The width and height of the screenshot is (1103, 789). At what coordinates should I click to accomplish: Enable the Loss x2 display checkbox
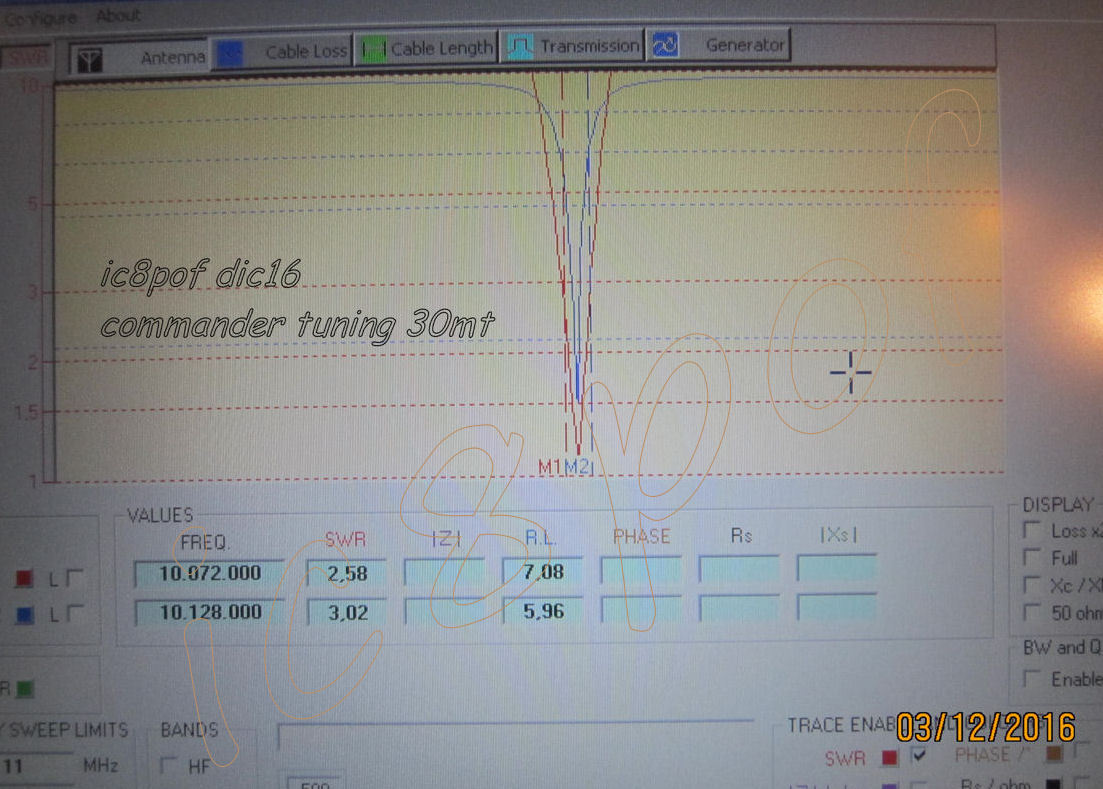pos(1032,530)
